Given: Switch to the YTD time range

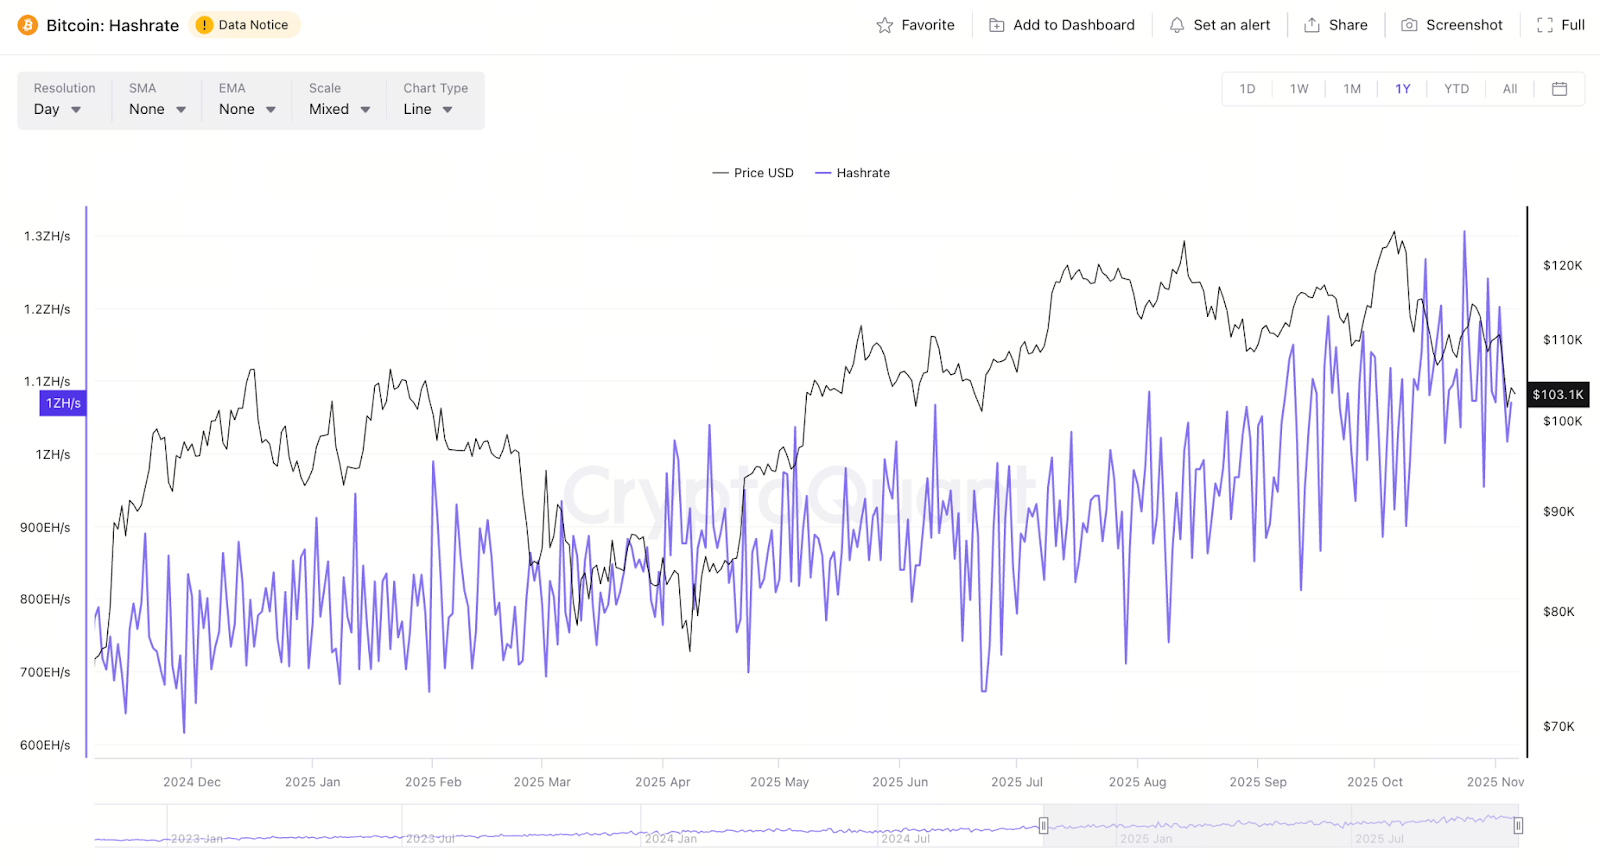Looking at the screenshot, I should point(1456,89).
